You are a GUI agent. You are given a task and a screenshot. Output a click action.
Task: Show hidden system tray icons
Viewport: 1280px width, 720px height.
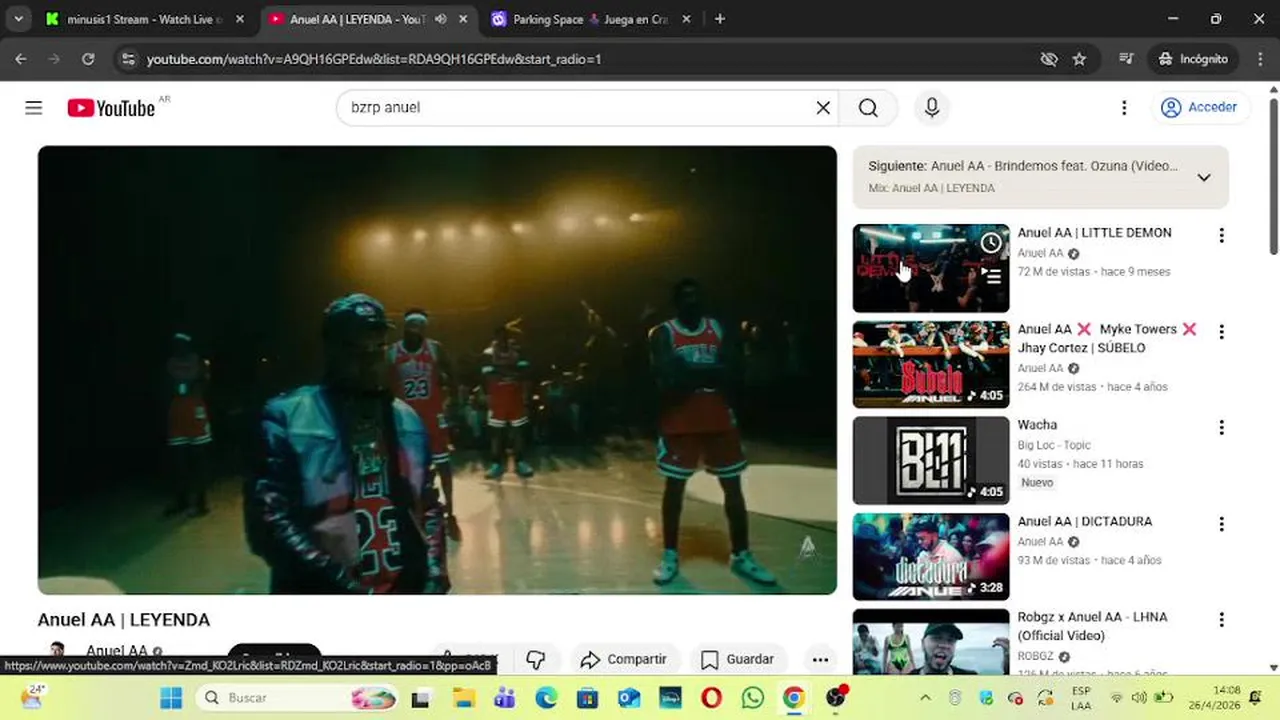tap(925, 697)
